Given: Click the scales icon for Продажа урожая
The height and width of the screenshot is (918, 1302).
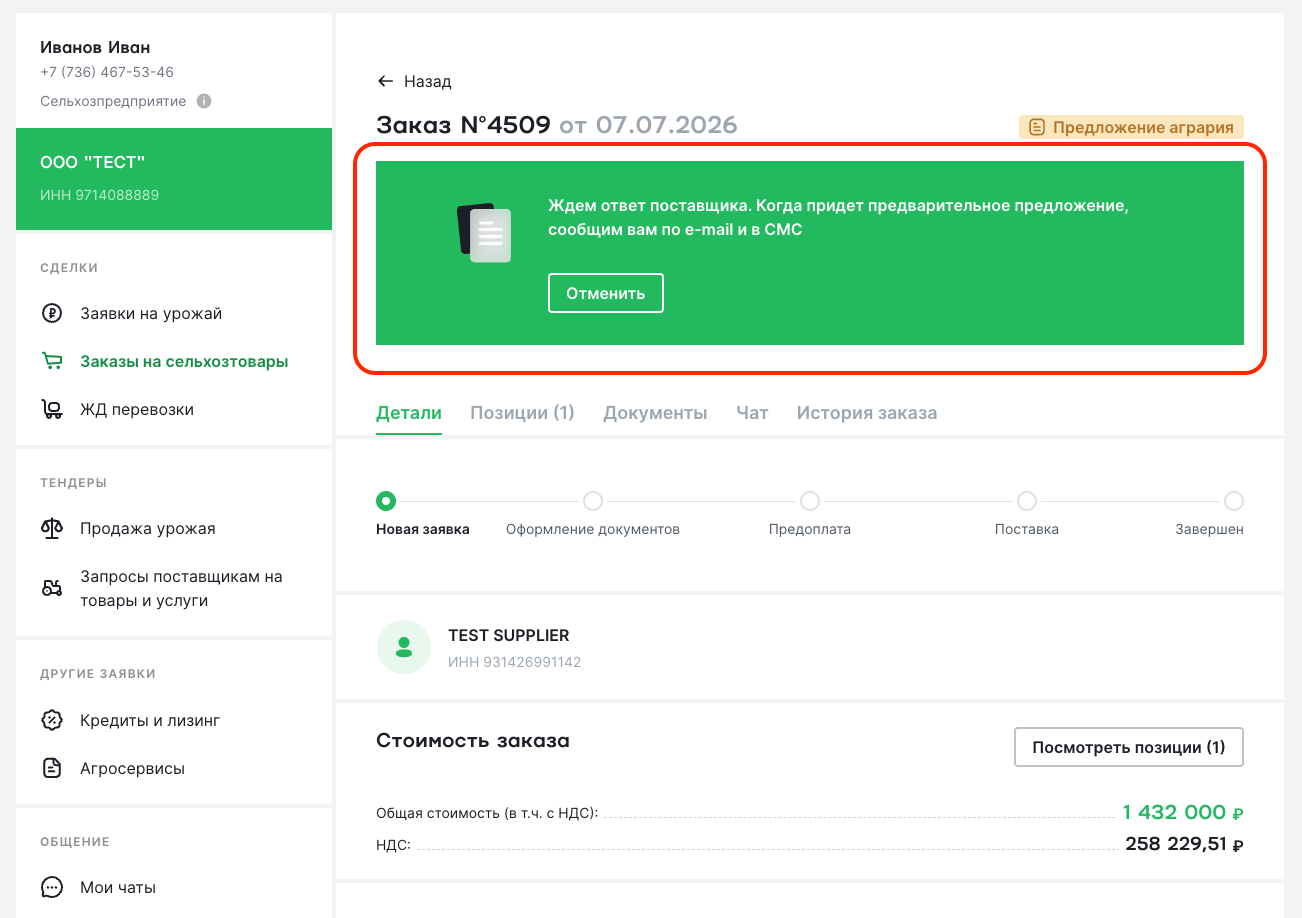Looking at the screenshot, I should pos(52,528).
